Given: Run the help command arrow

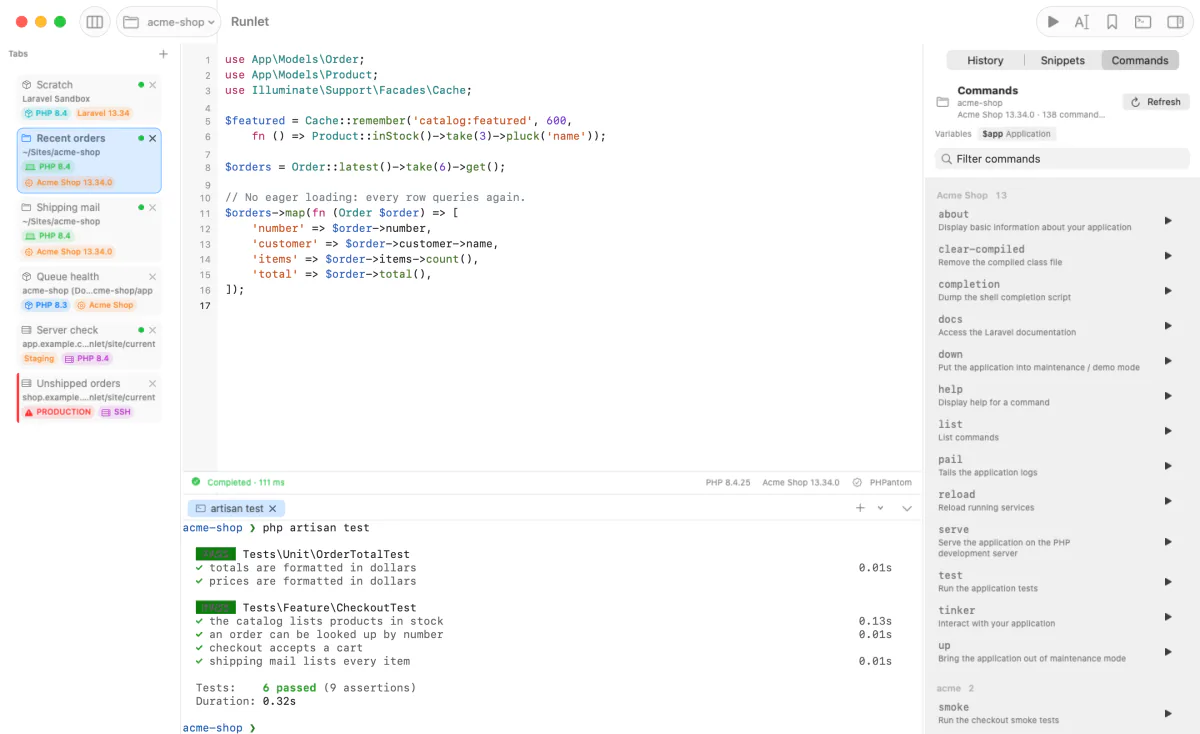Looking at the screenshot, I should [x=1168, y=395].
